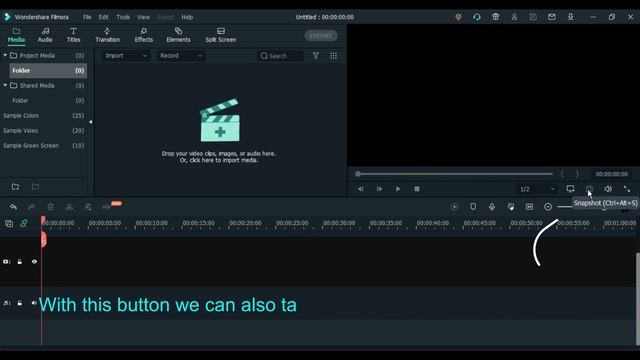This screenshot has height=360, width=640.
Task: Hide video track 1 with eye icon
Action: click(34, 262)
